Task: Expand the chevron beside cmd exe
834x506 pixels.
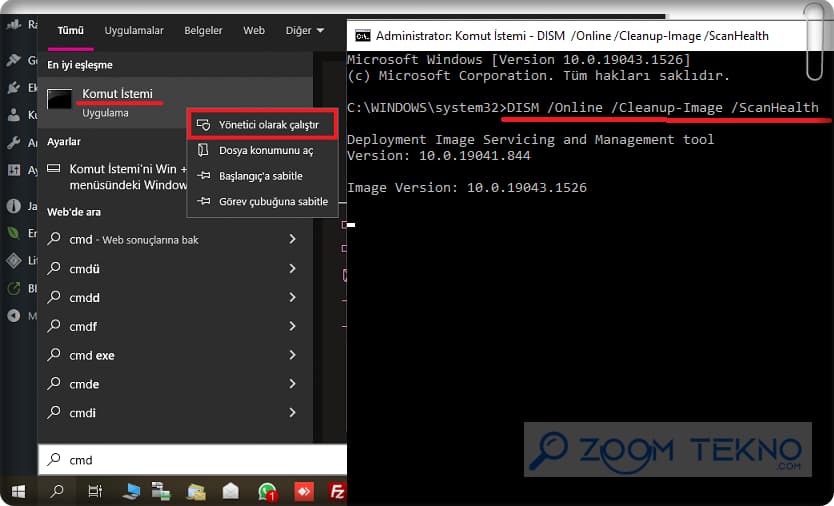Action: [292, 355]
